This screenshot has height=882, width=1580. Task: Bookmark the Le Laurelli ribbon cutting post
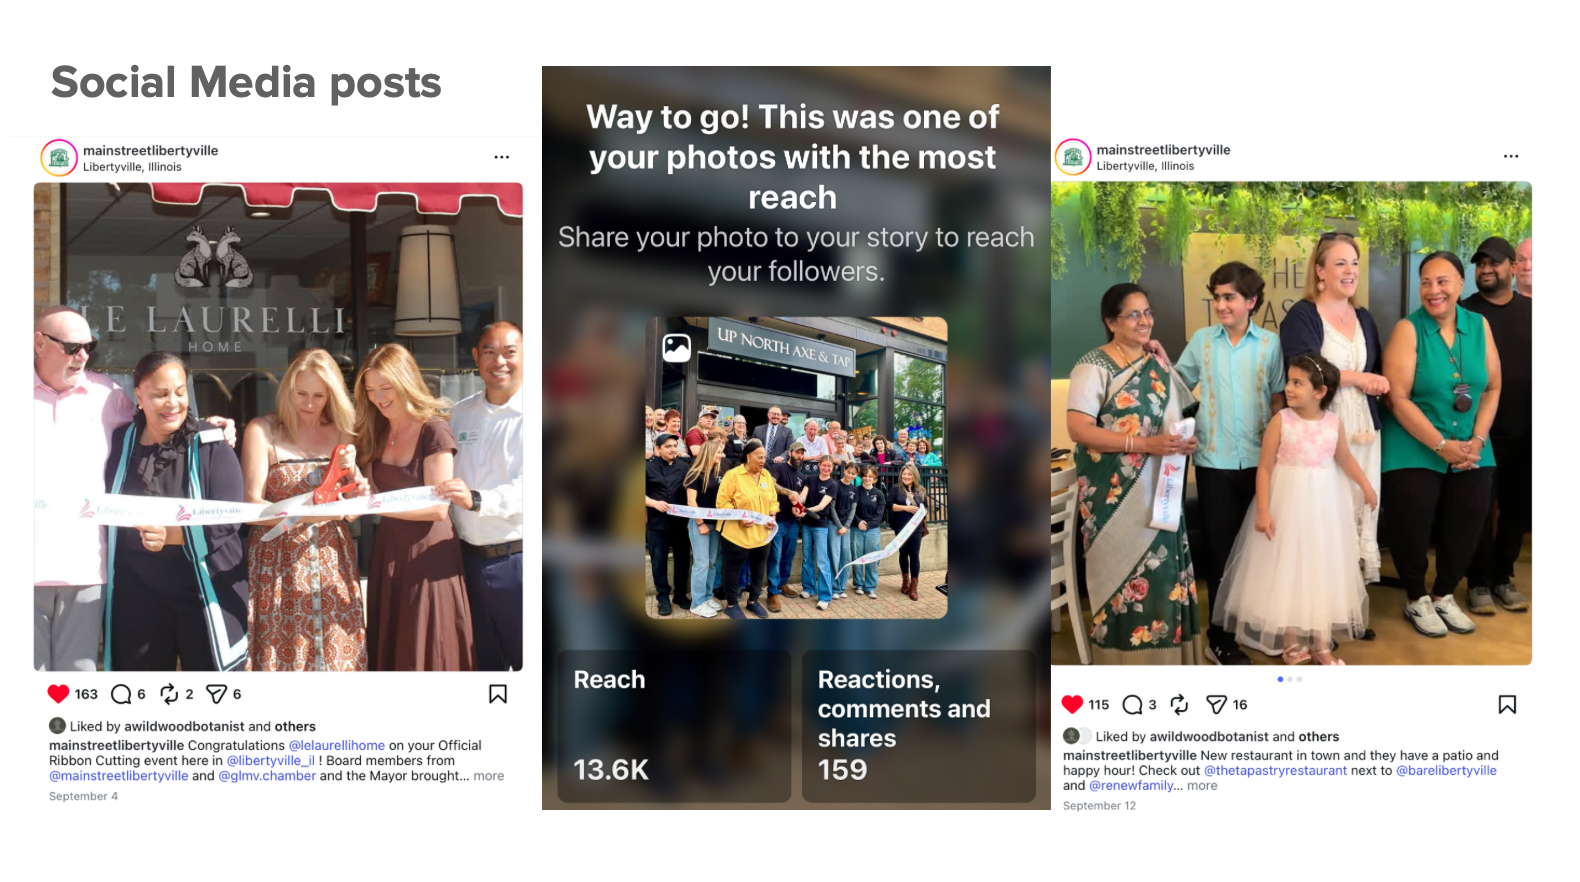pyautogui.click(x=498, y=694)
